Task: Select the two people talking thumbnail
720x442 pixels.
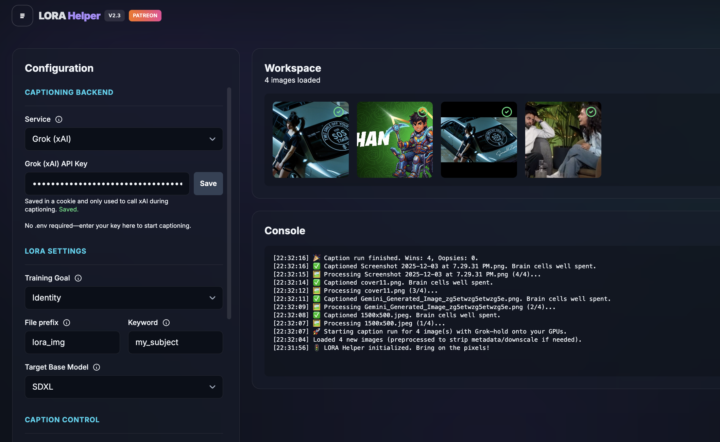Action: [x=563, y=140]
